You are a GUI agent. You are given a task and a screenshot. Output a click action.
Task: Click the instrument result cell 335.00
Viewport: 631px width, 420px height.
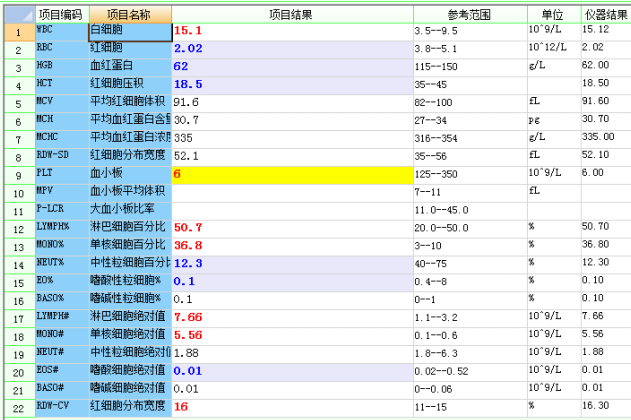[604, 138]
